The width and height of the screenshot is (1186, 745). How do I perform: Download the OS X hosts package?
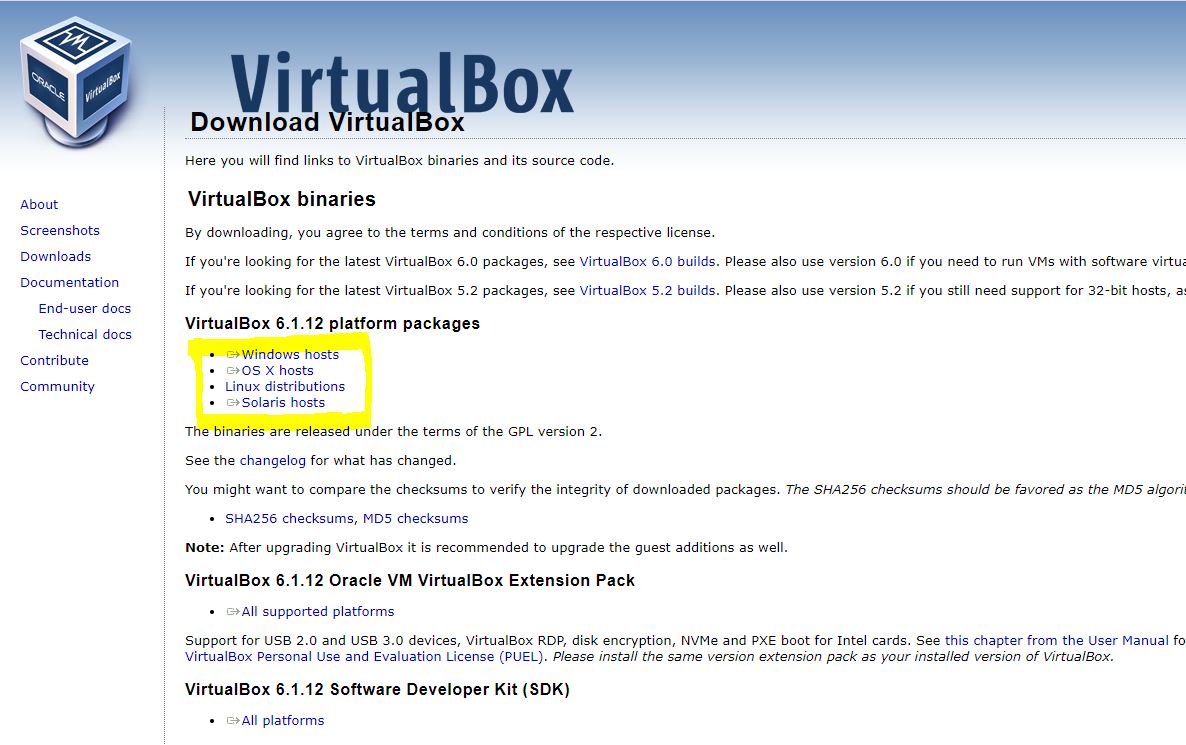point(278,371)
